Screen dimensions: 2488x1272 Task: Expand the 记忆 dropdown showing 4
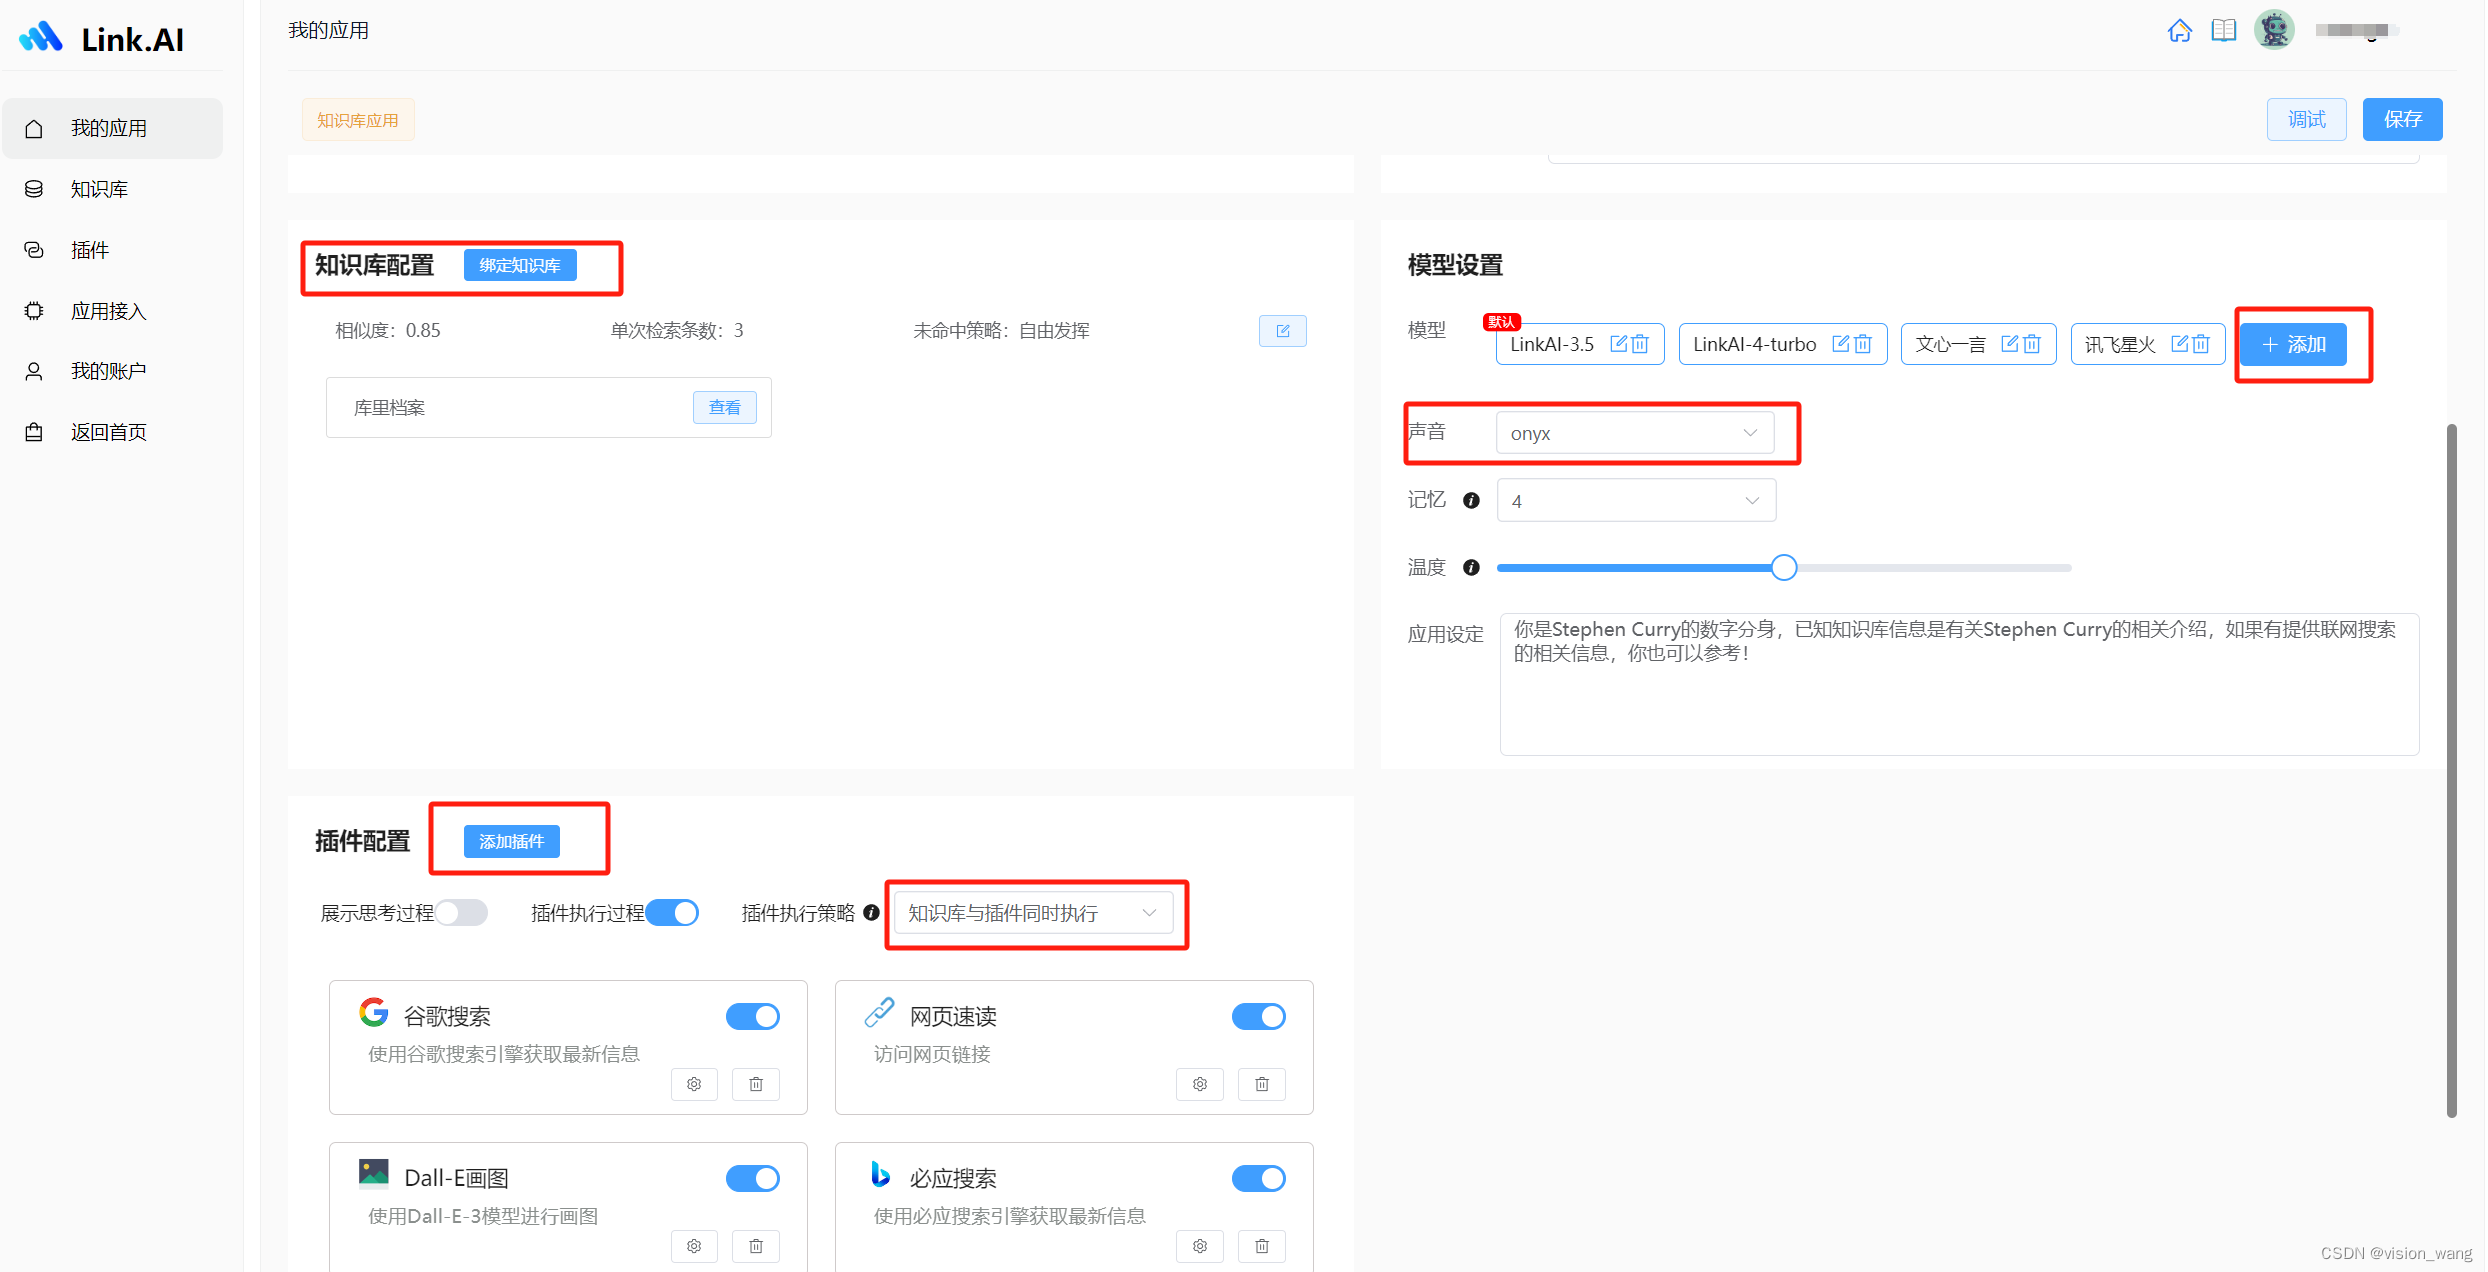pos(1635,501)
